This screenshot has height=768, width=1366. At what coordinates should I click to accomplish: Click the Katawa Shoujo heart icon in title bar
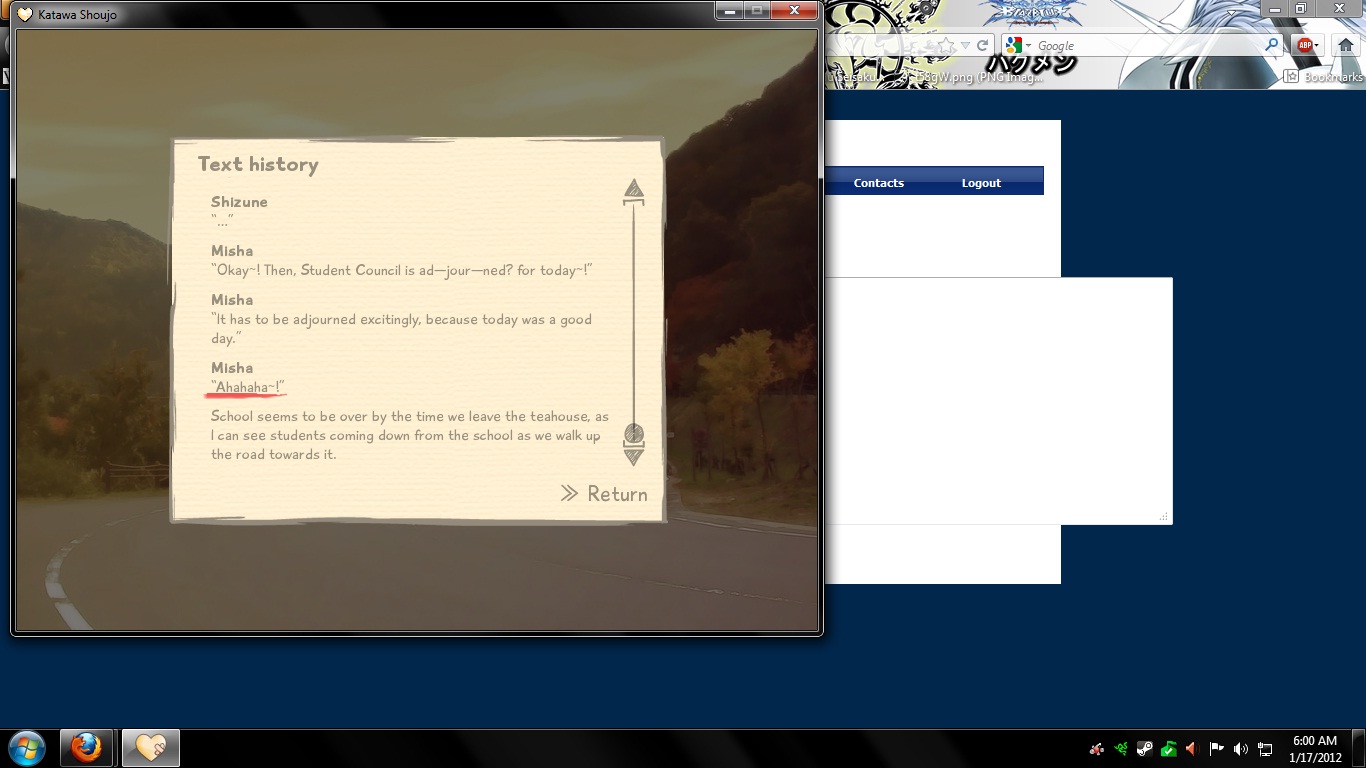(x=25, y=14)
